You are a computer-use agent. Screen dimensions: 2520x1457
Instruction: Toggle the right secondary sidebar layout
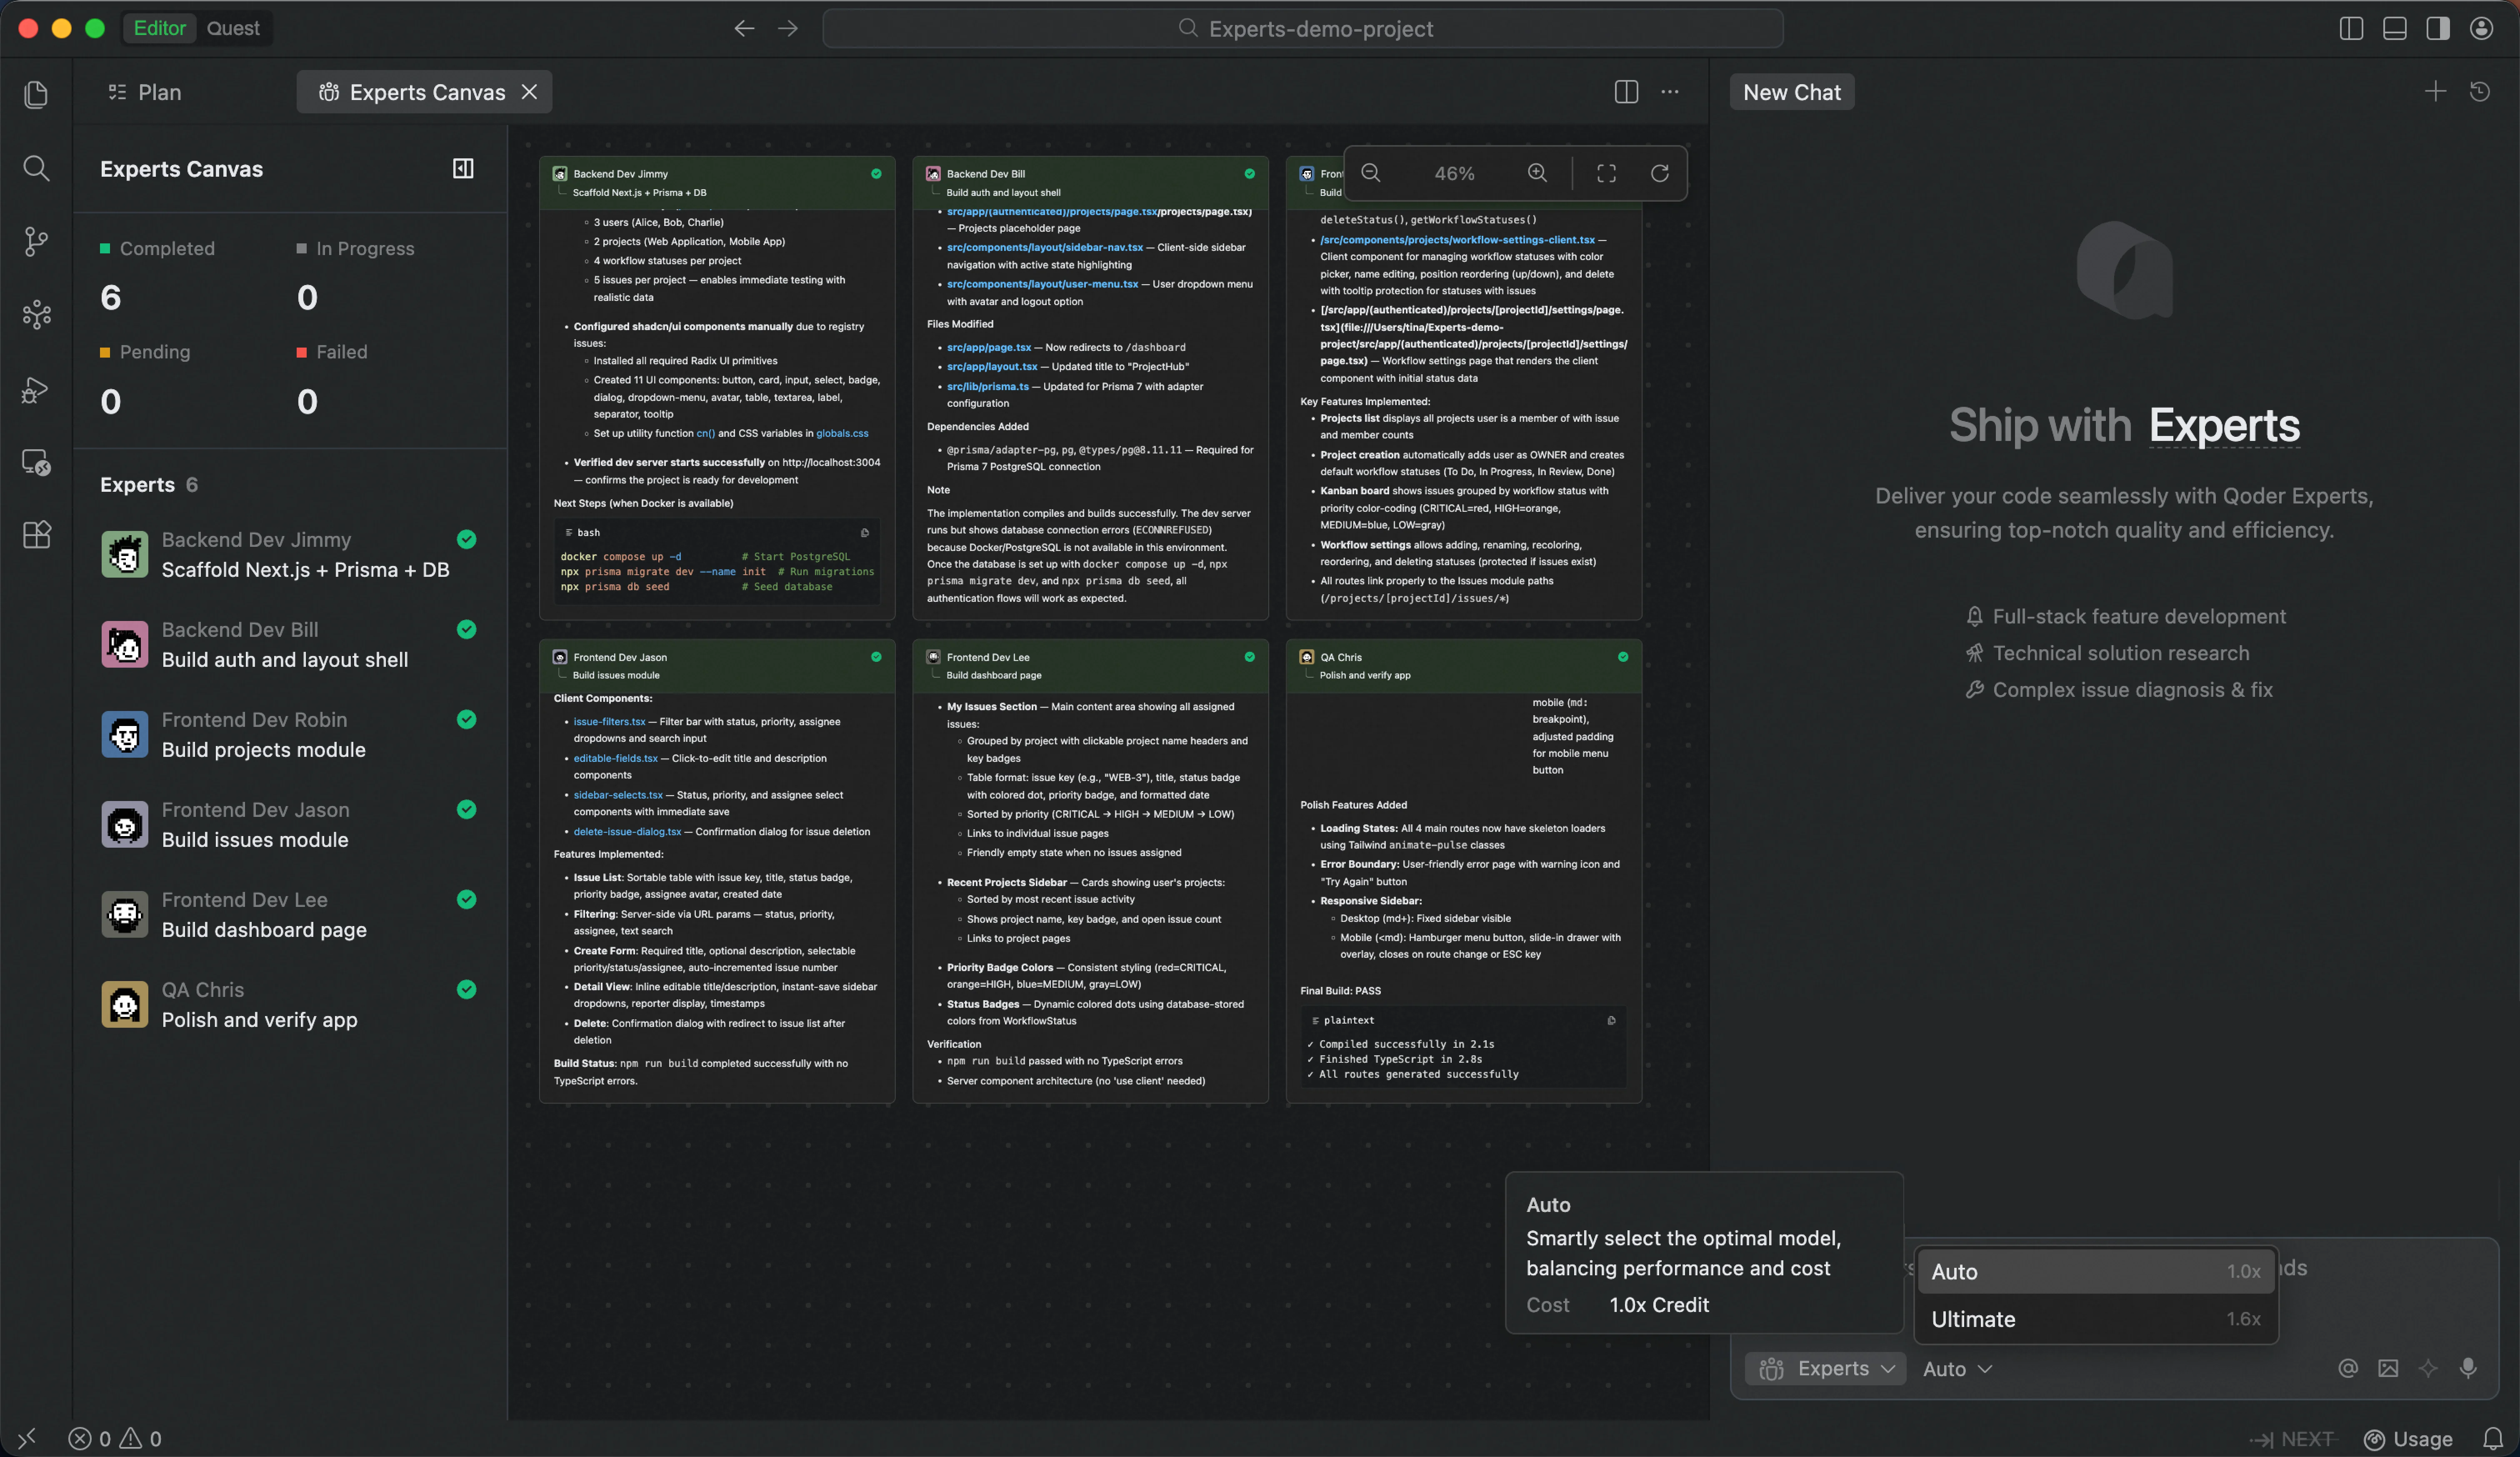(x=2437, y=28)
